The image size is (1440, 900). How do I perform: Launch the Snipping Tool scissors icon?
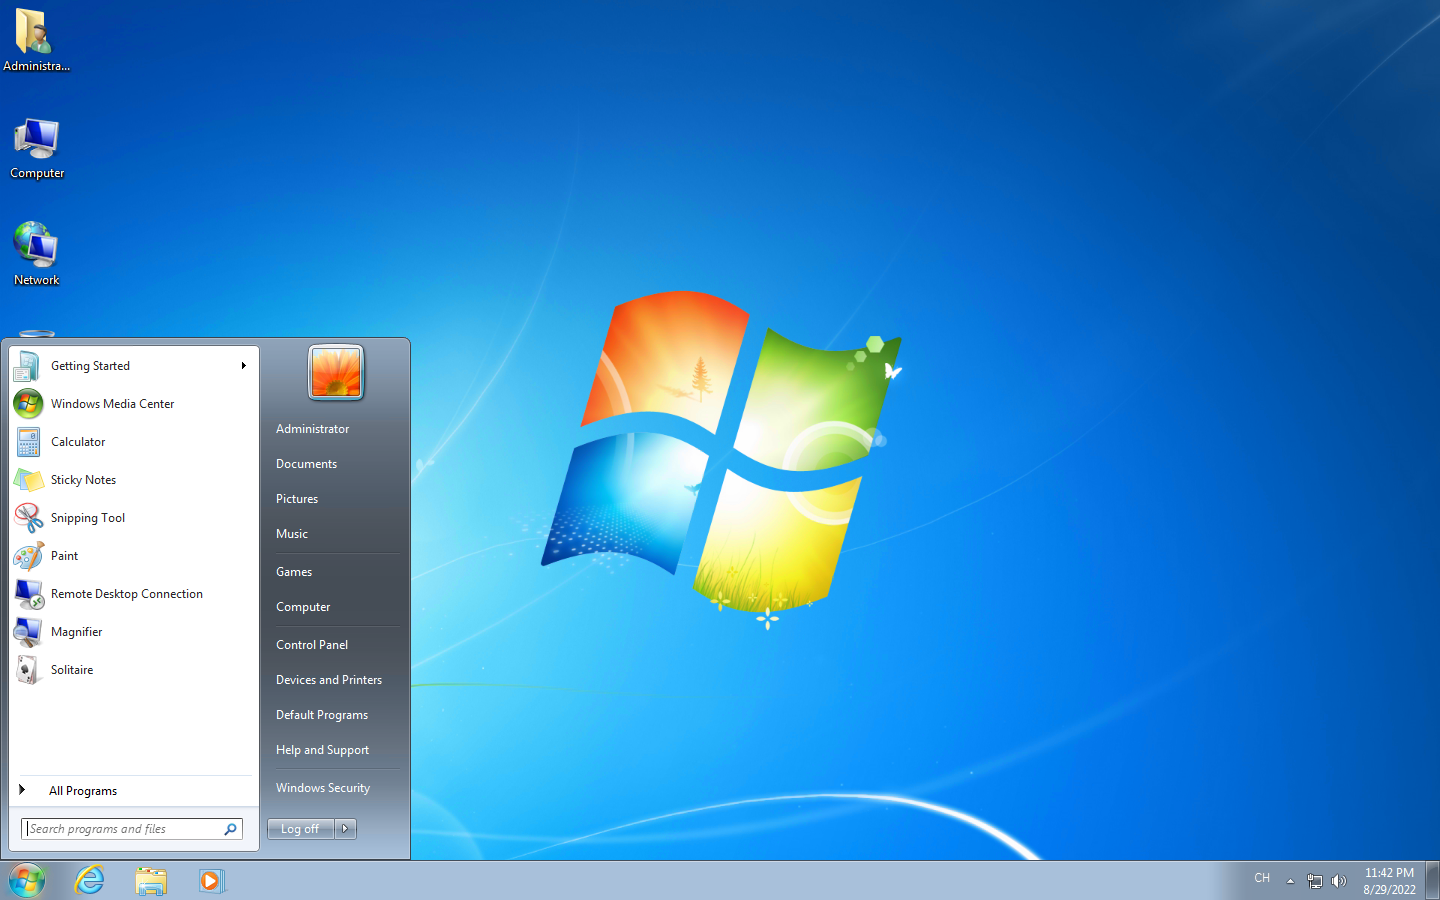click(28, 518)
